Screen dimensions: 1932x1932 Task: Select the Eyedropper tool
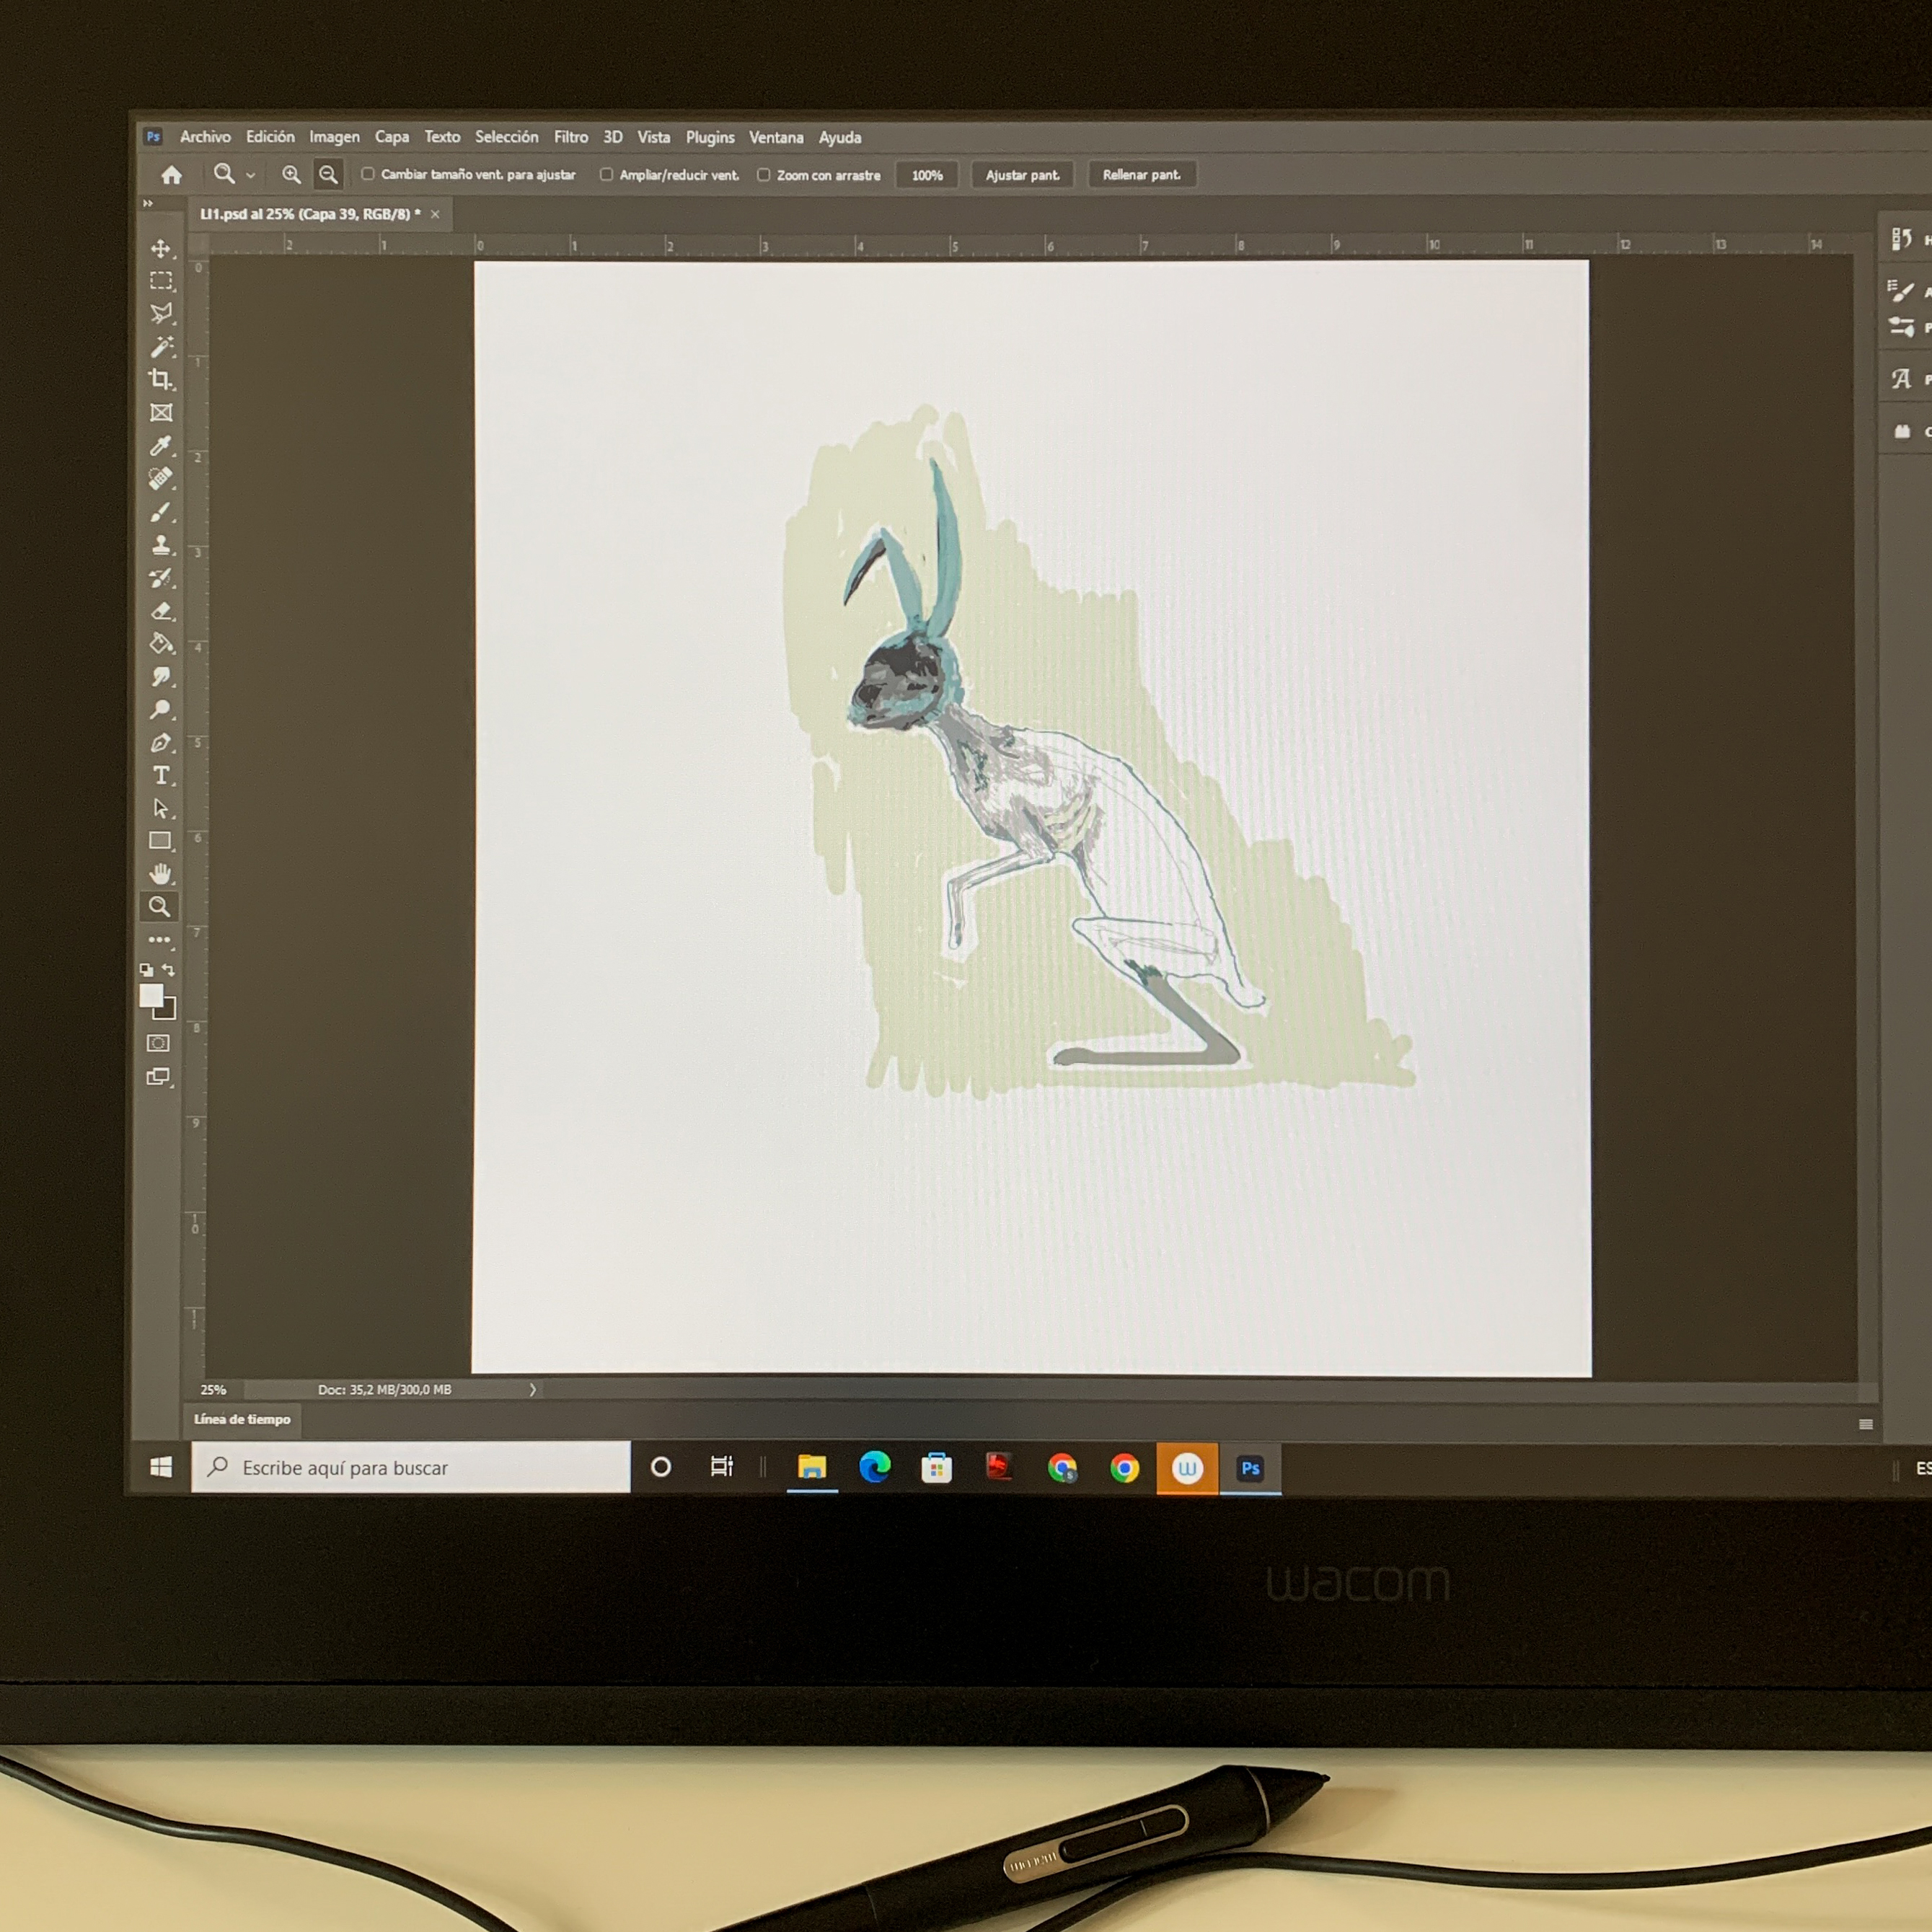coord(160,446)
